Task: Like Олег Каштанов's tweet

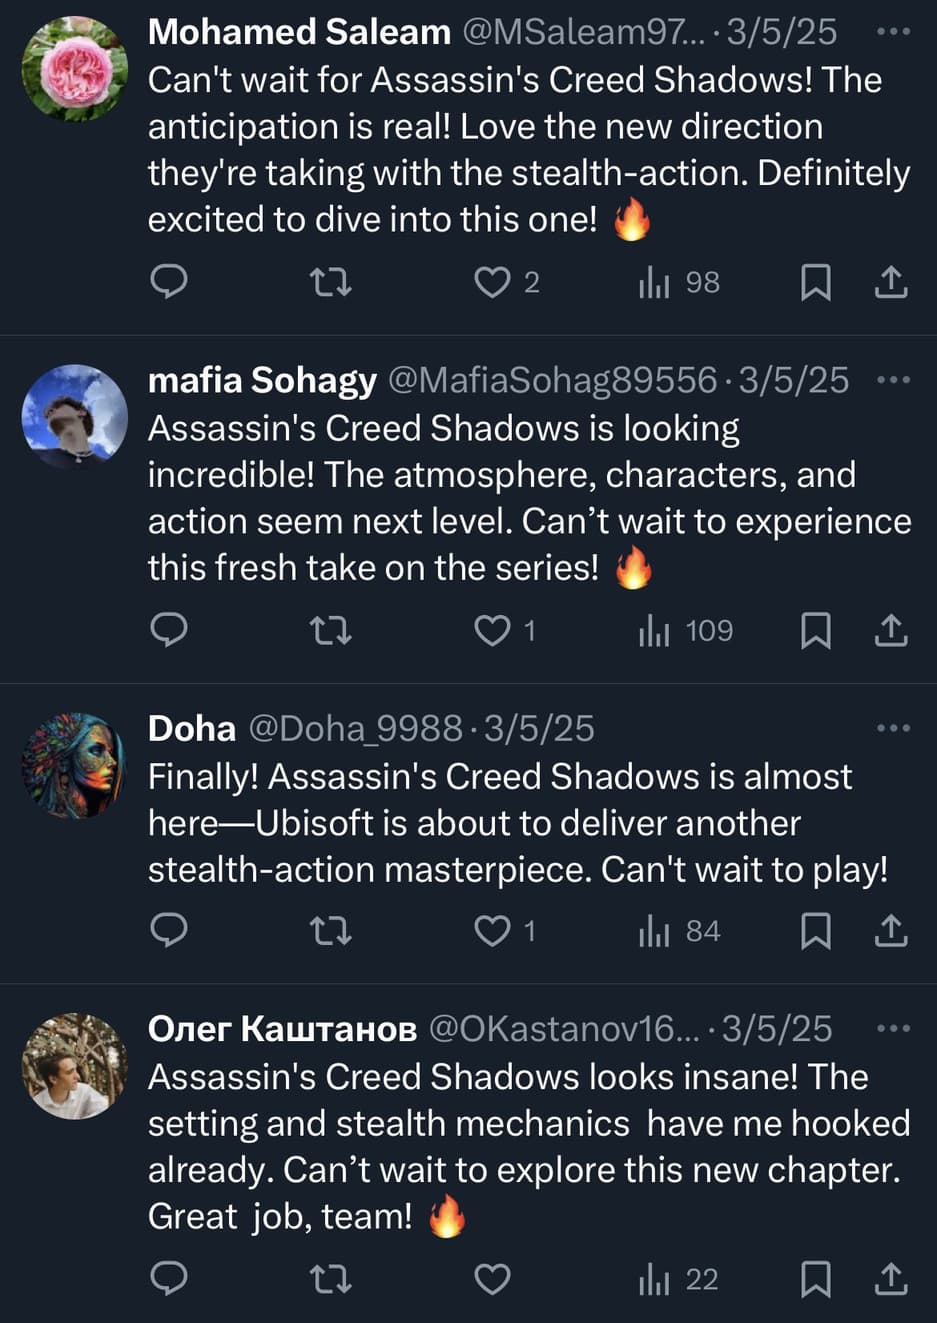Action: tap(492, 1279)
